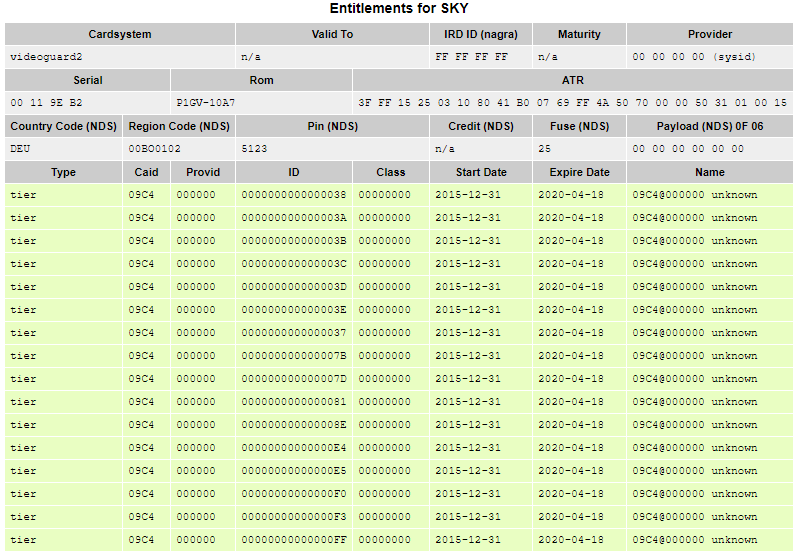Click entitlement ID 000000000000003B
805x558 pixels.
(294, 241)
